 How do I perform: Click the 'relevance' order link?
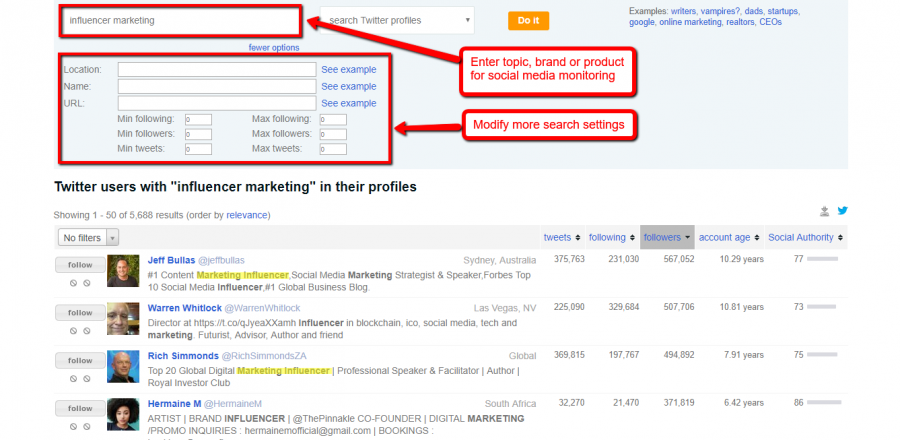[x=247, y=215]
